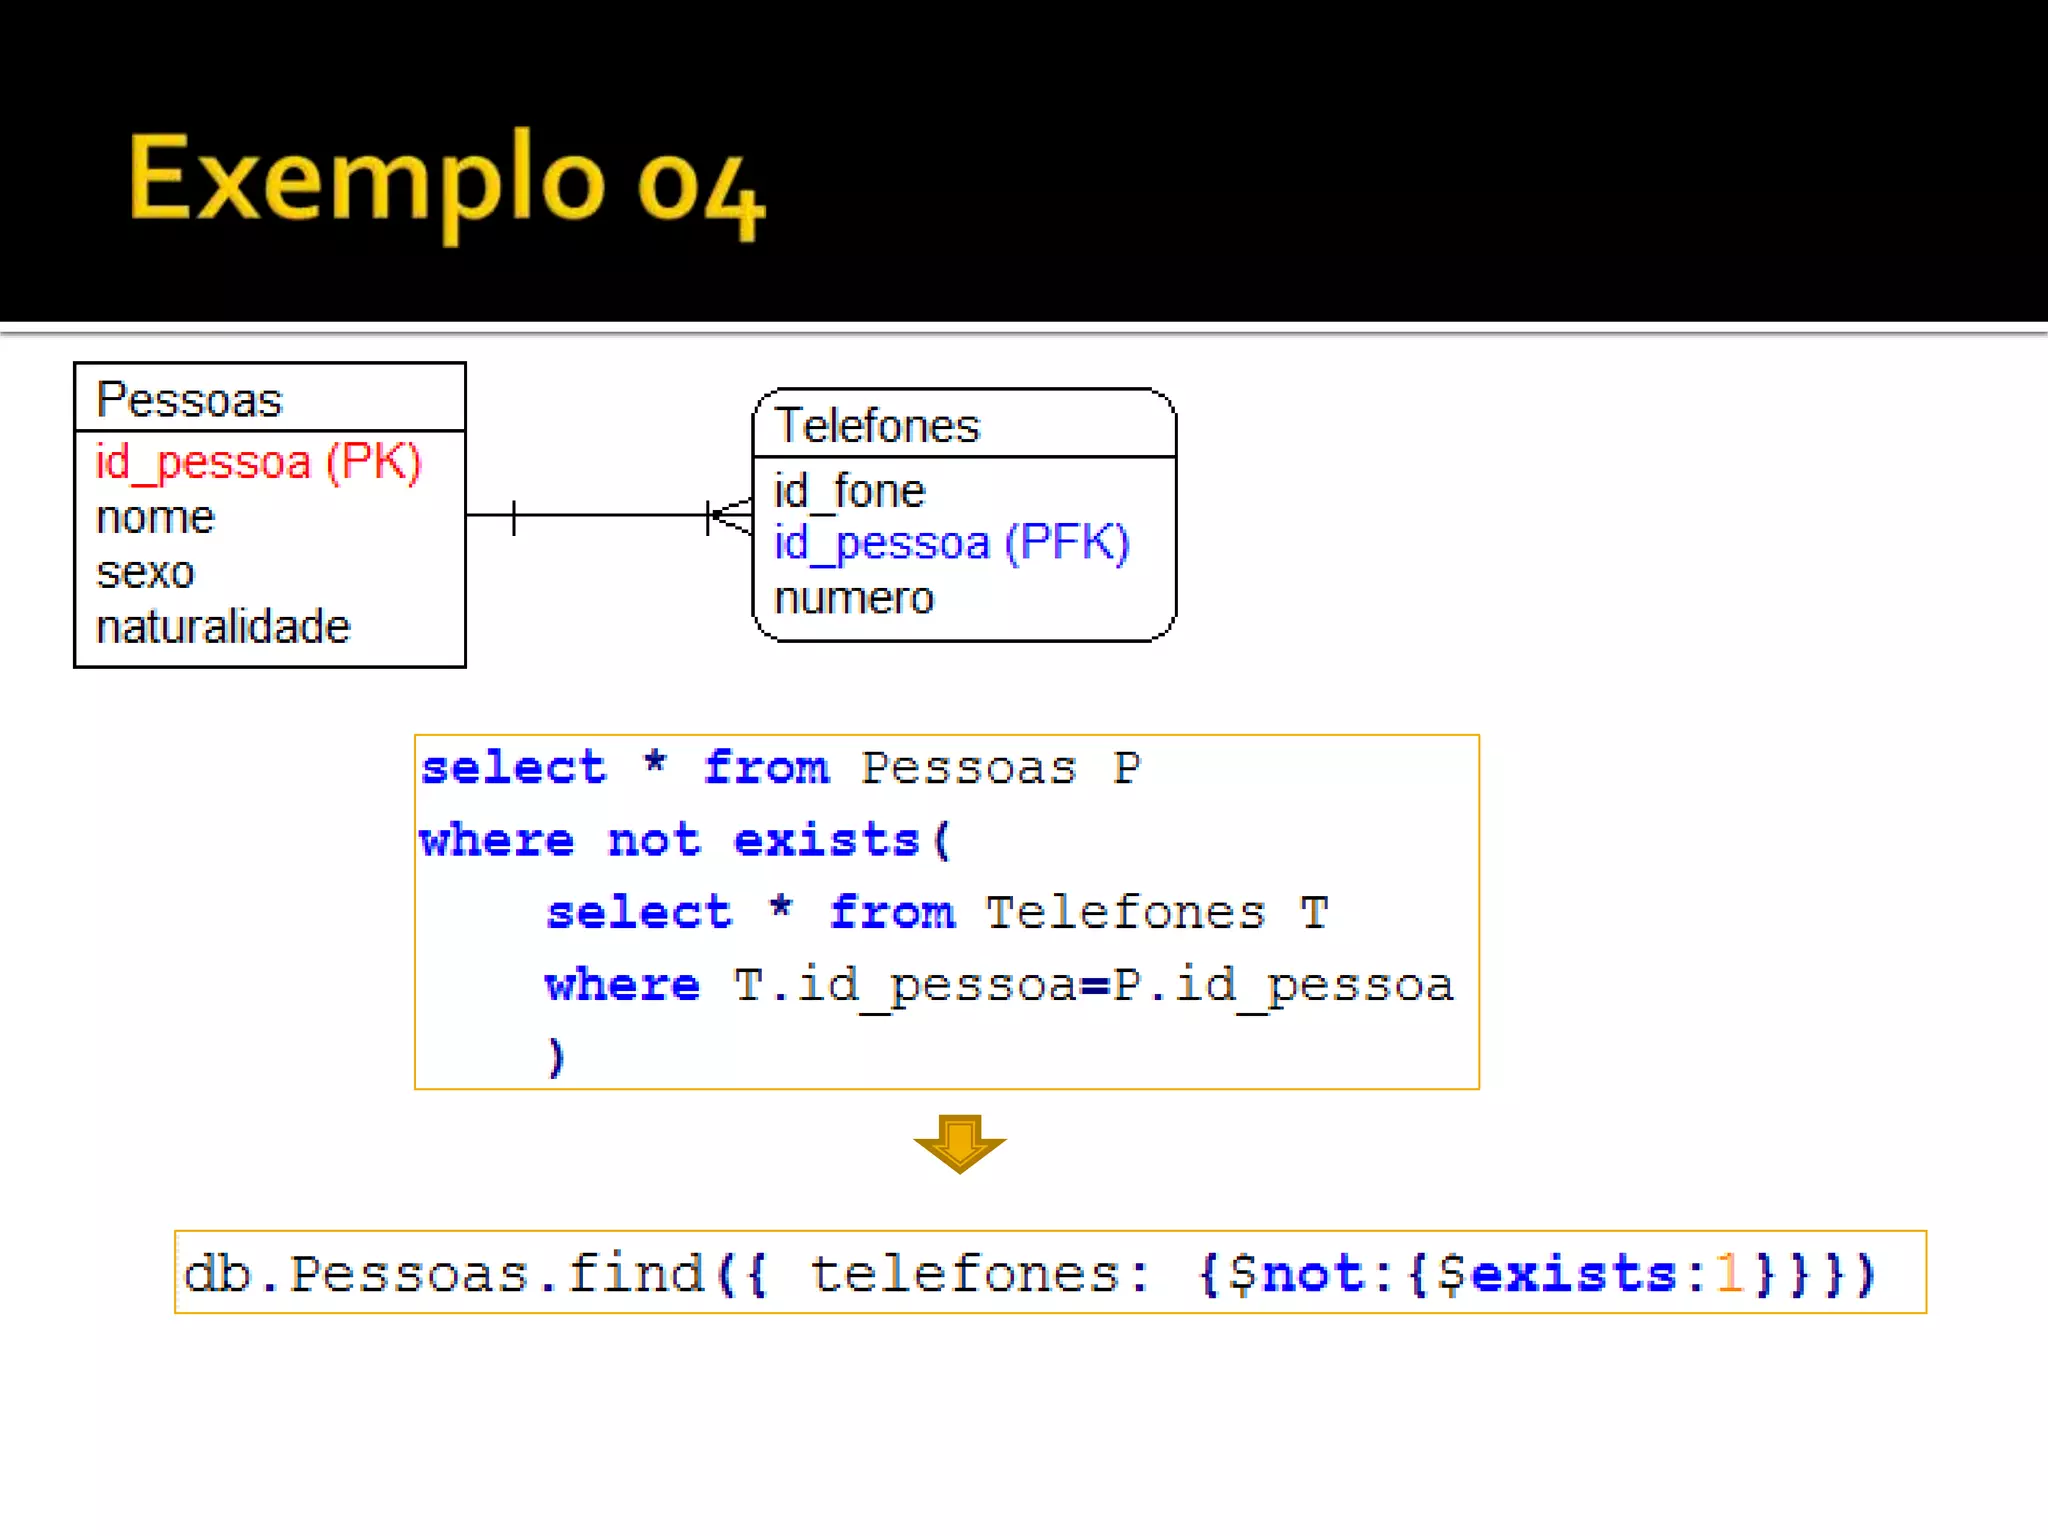This screenshot has width=2048, height=1536.
Task: Click 'select * from Telefones T' subquery line
Action: pos(937,912)
